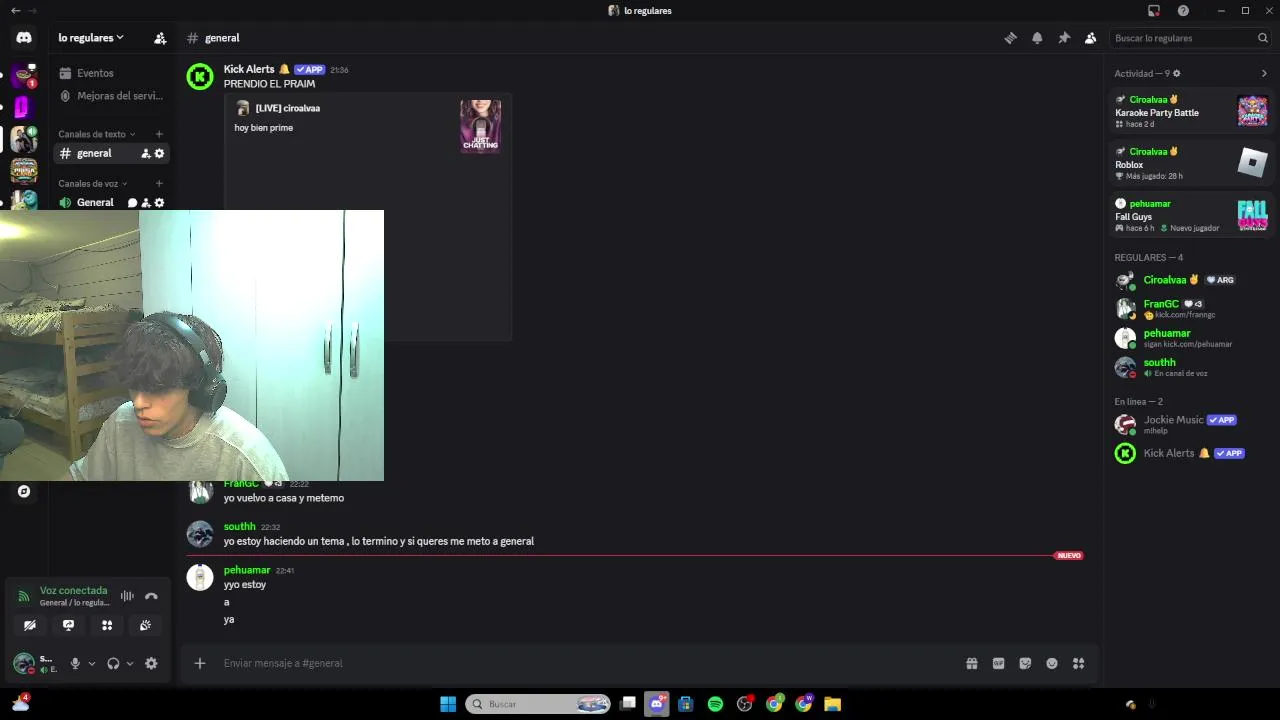
Task: Expand headphone output options arrow
Action: tap(130, 663)
